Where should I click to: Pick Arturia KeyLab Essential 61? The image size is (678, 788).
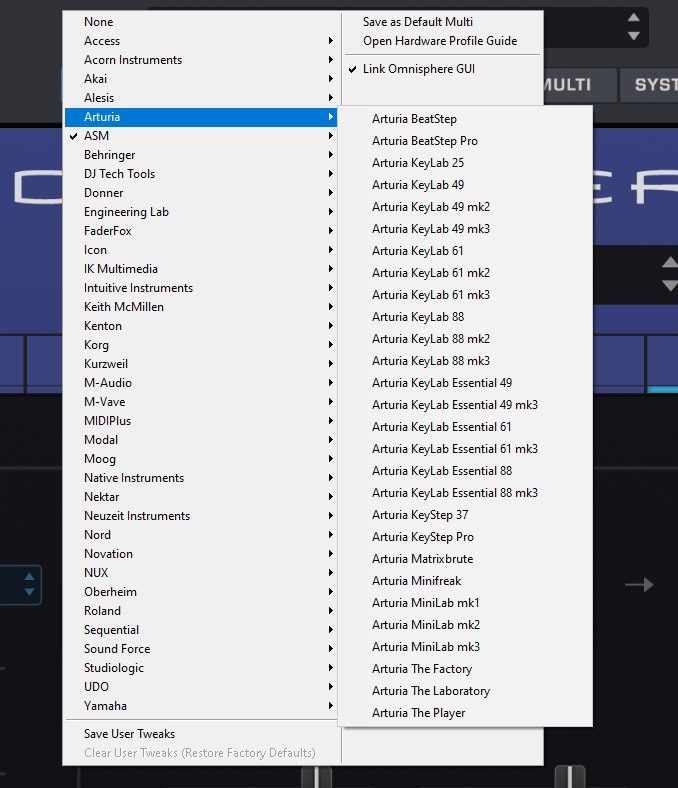465,427
